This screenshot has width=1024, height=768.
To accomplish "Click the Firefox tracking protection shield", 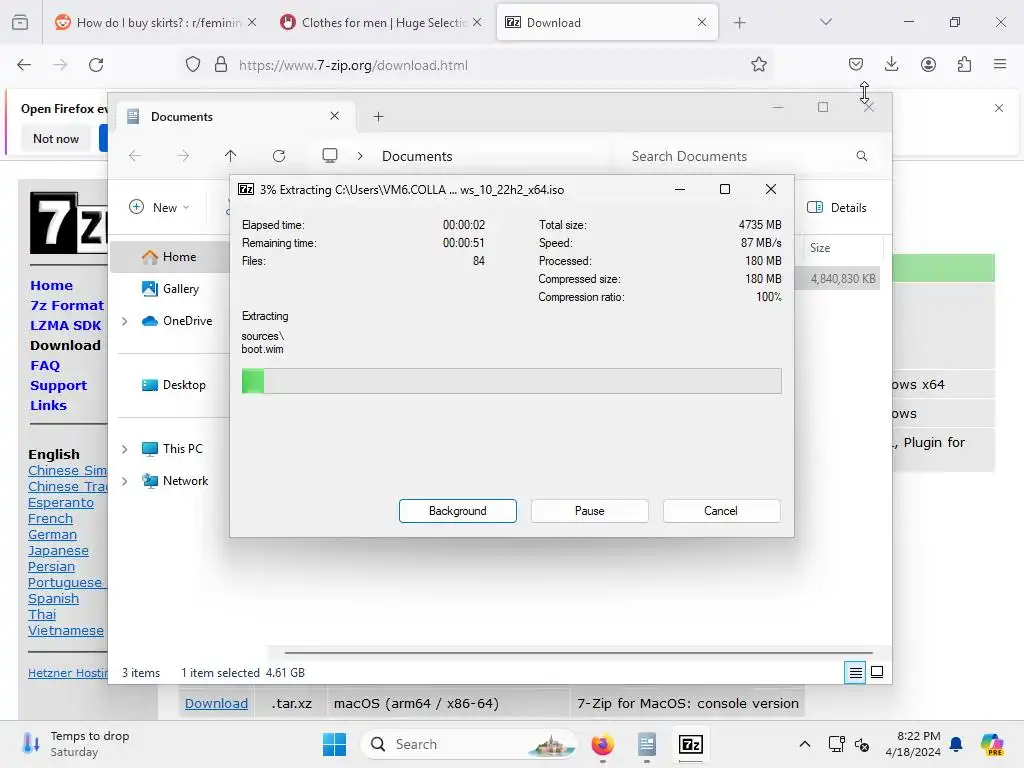I will [193, 65].
